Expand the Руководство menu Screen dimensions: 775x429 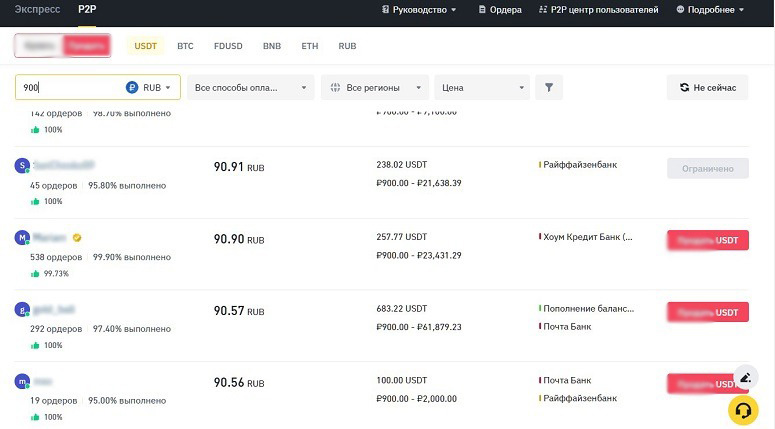tap(419, 9)
